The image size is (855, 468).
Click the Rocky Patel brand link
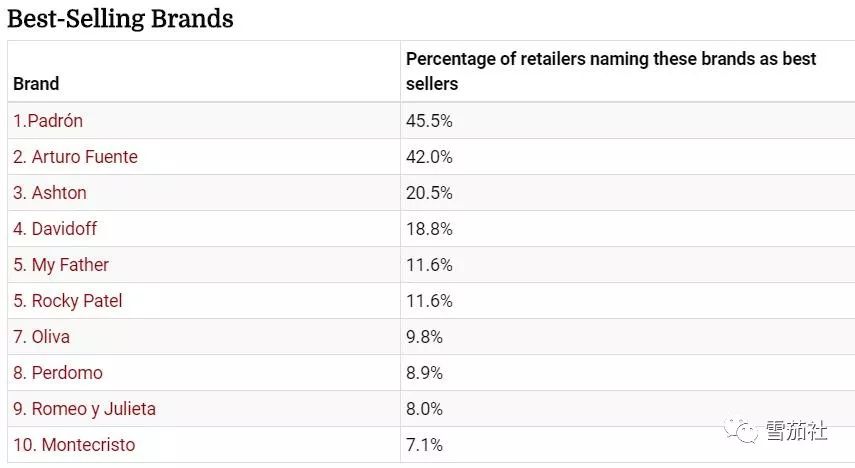(x=68, y=301)
